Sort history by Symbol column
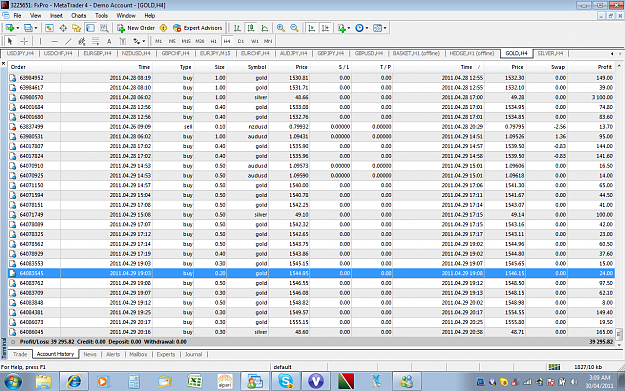The width and height of the screenshot is (625, 391). point(248,67)
